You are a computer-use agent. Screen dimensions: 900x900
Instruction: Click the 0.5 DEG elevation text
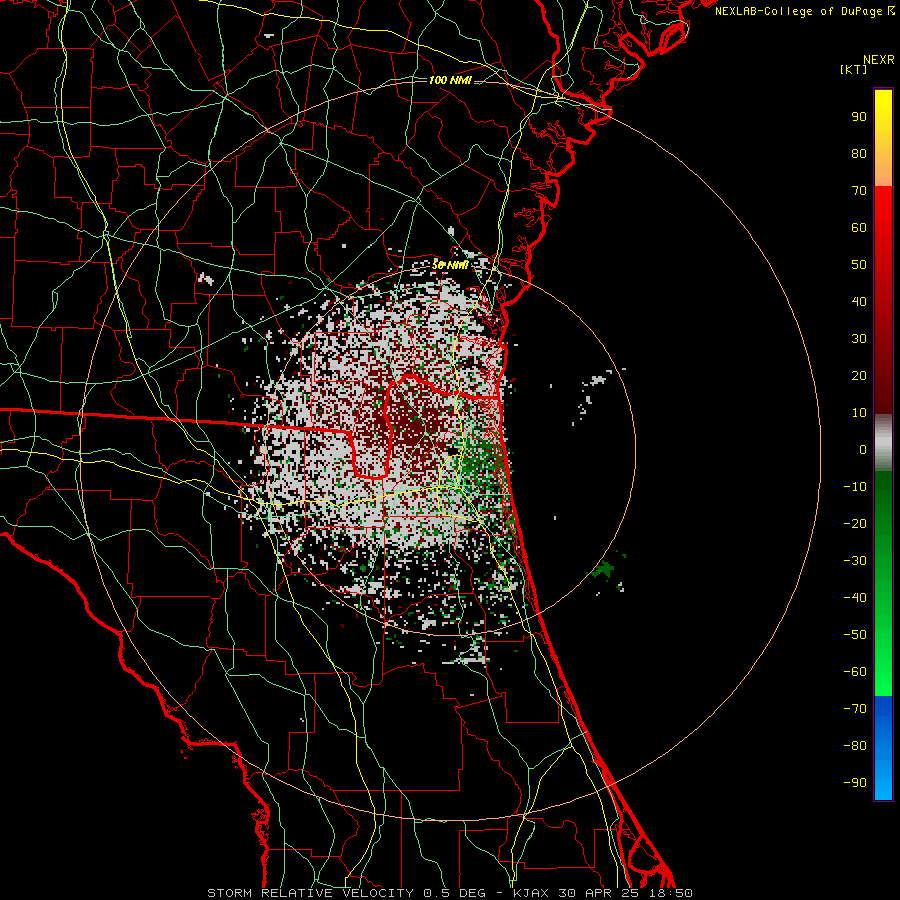tap(455, 893)
